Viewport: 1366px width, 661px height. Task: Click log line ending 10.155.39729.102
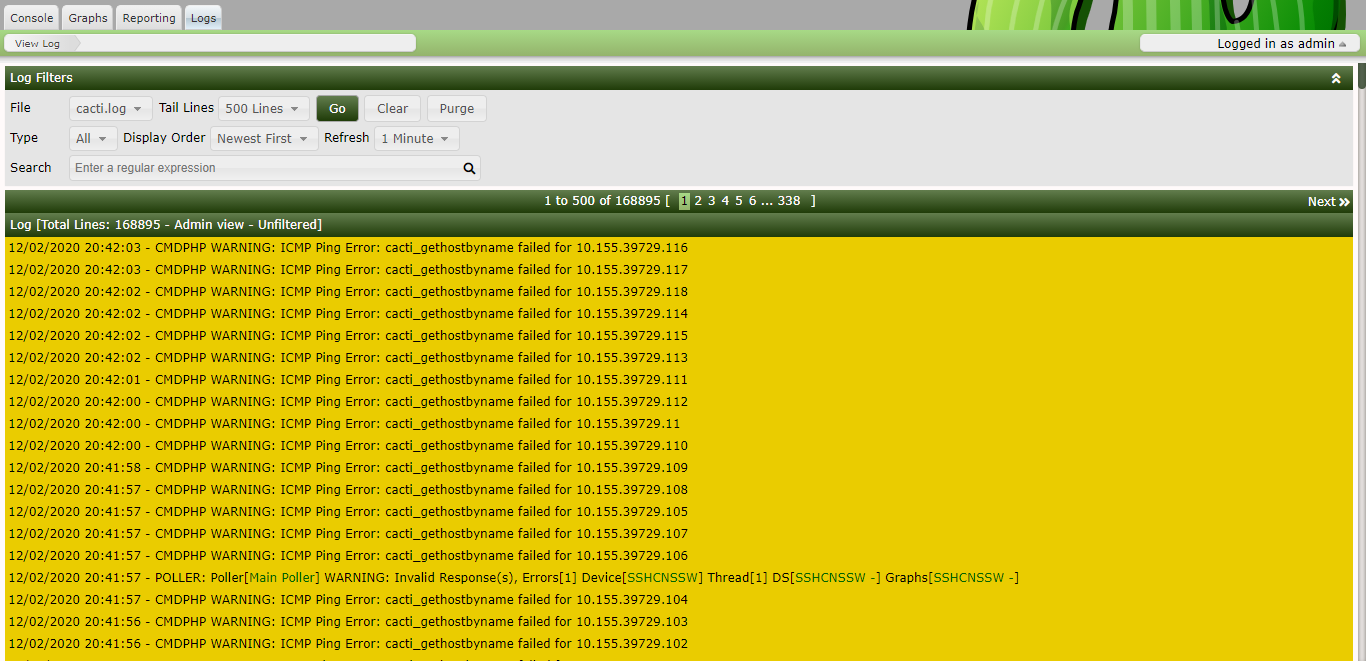pyautogui.click(x=348, y=644)
